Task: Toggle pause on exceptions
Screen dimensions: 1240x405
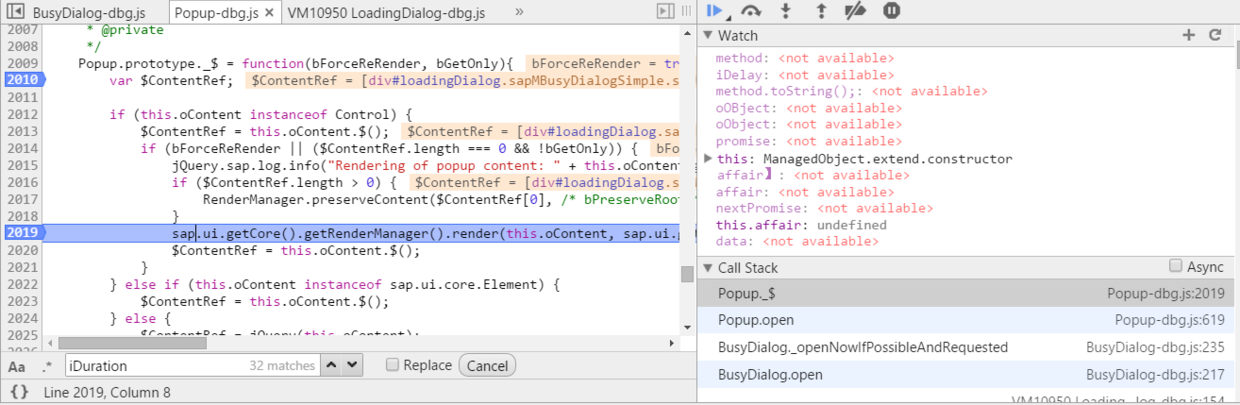Action: click(x=891, y=11)
